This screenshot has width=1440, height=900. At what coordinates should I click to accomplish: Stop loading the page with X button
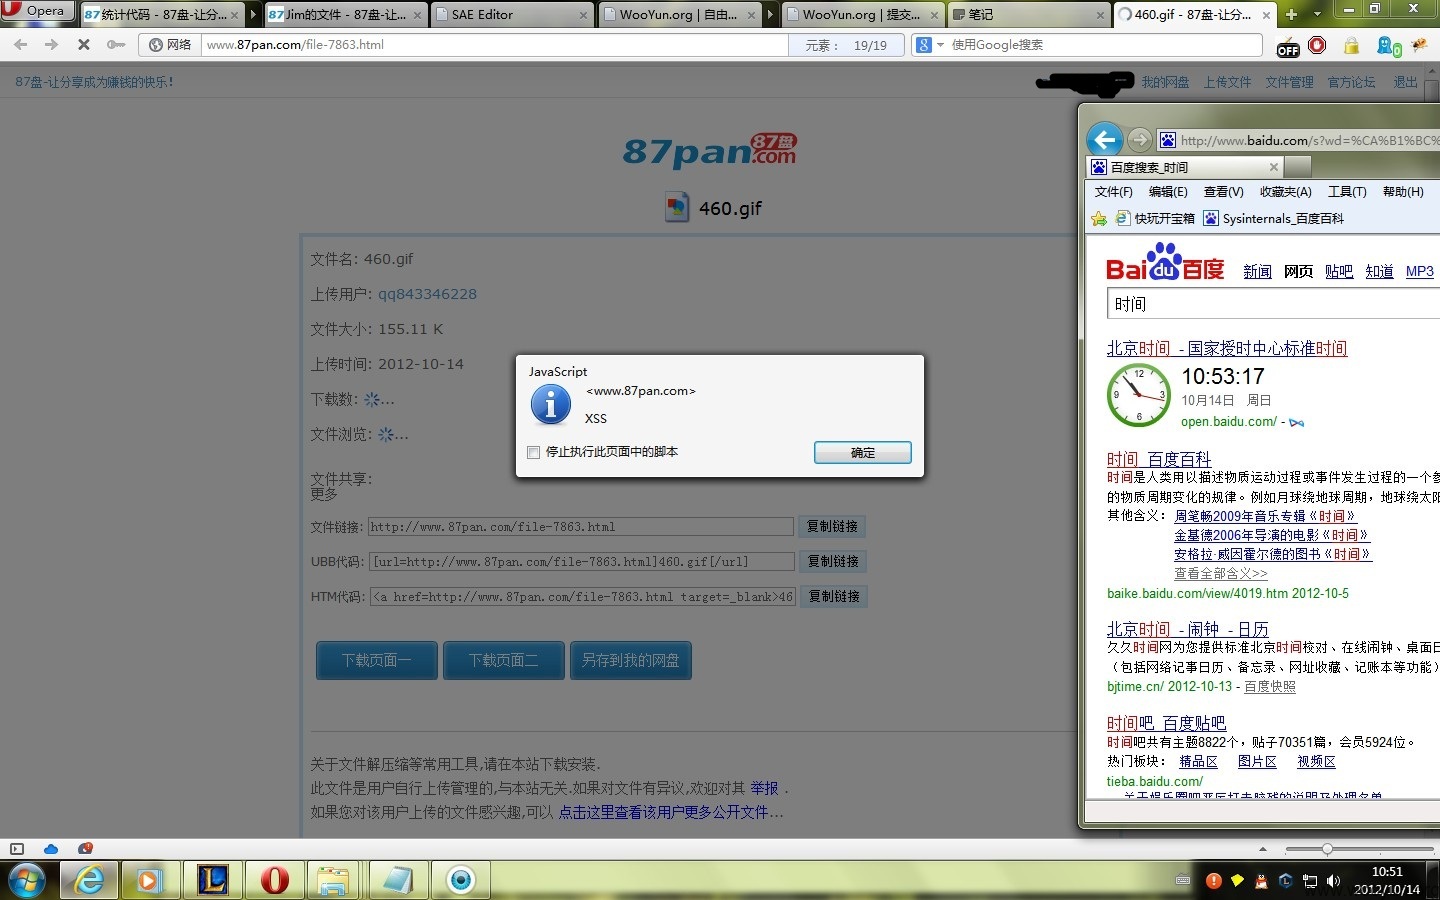click(84, 45)
